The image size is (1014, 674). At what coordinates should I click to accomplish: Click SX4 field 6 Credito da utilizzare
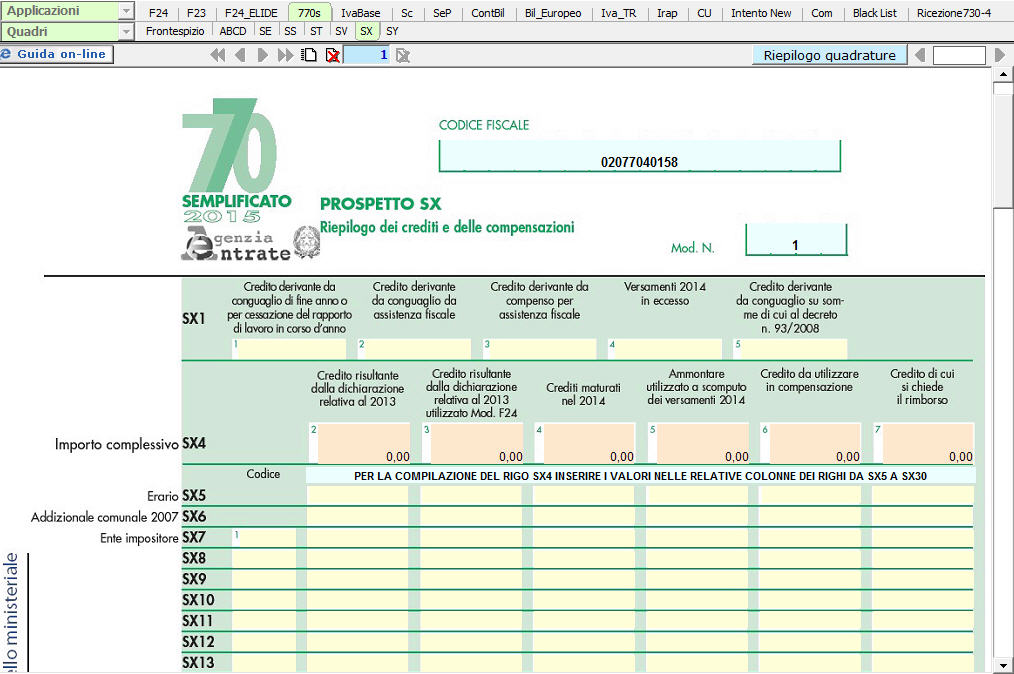(811, 444)
